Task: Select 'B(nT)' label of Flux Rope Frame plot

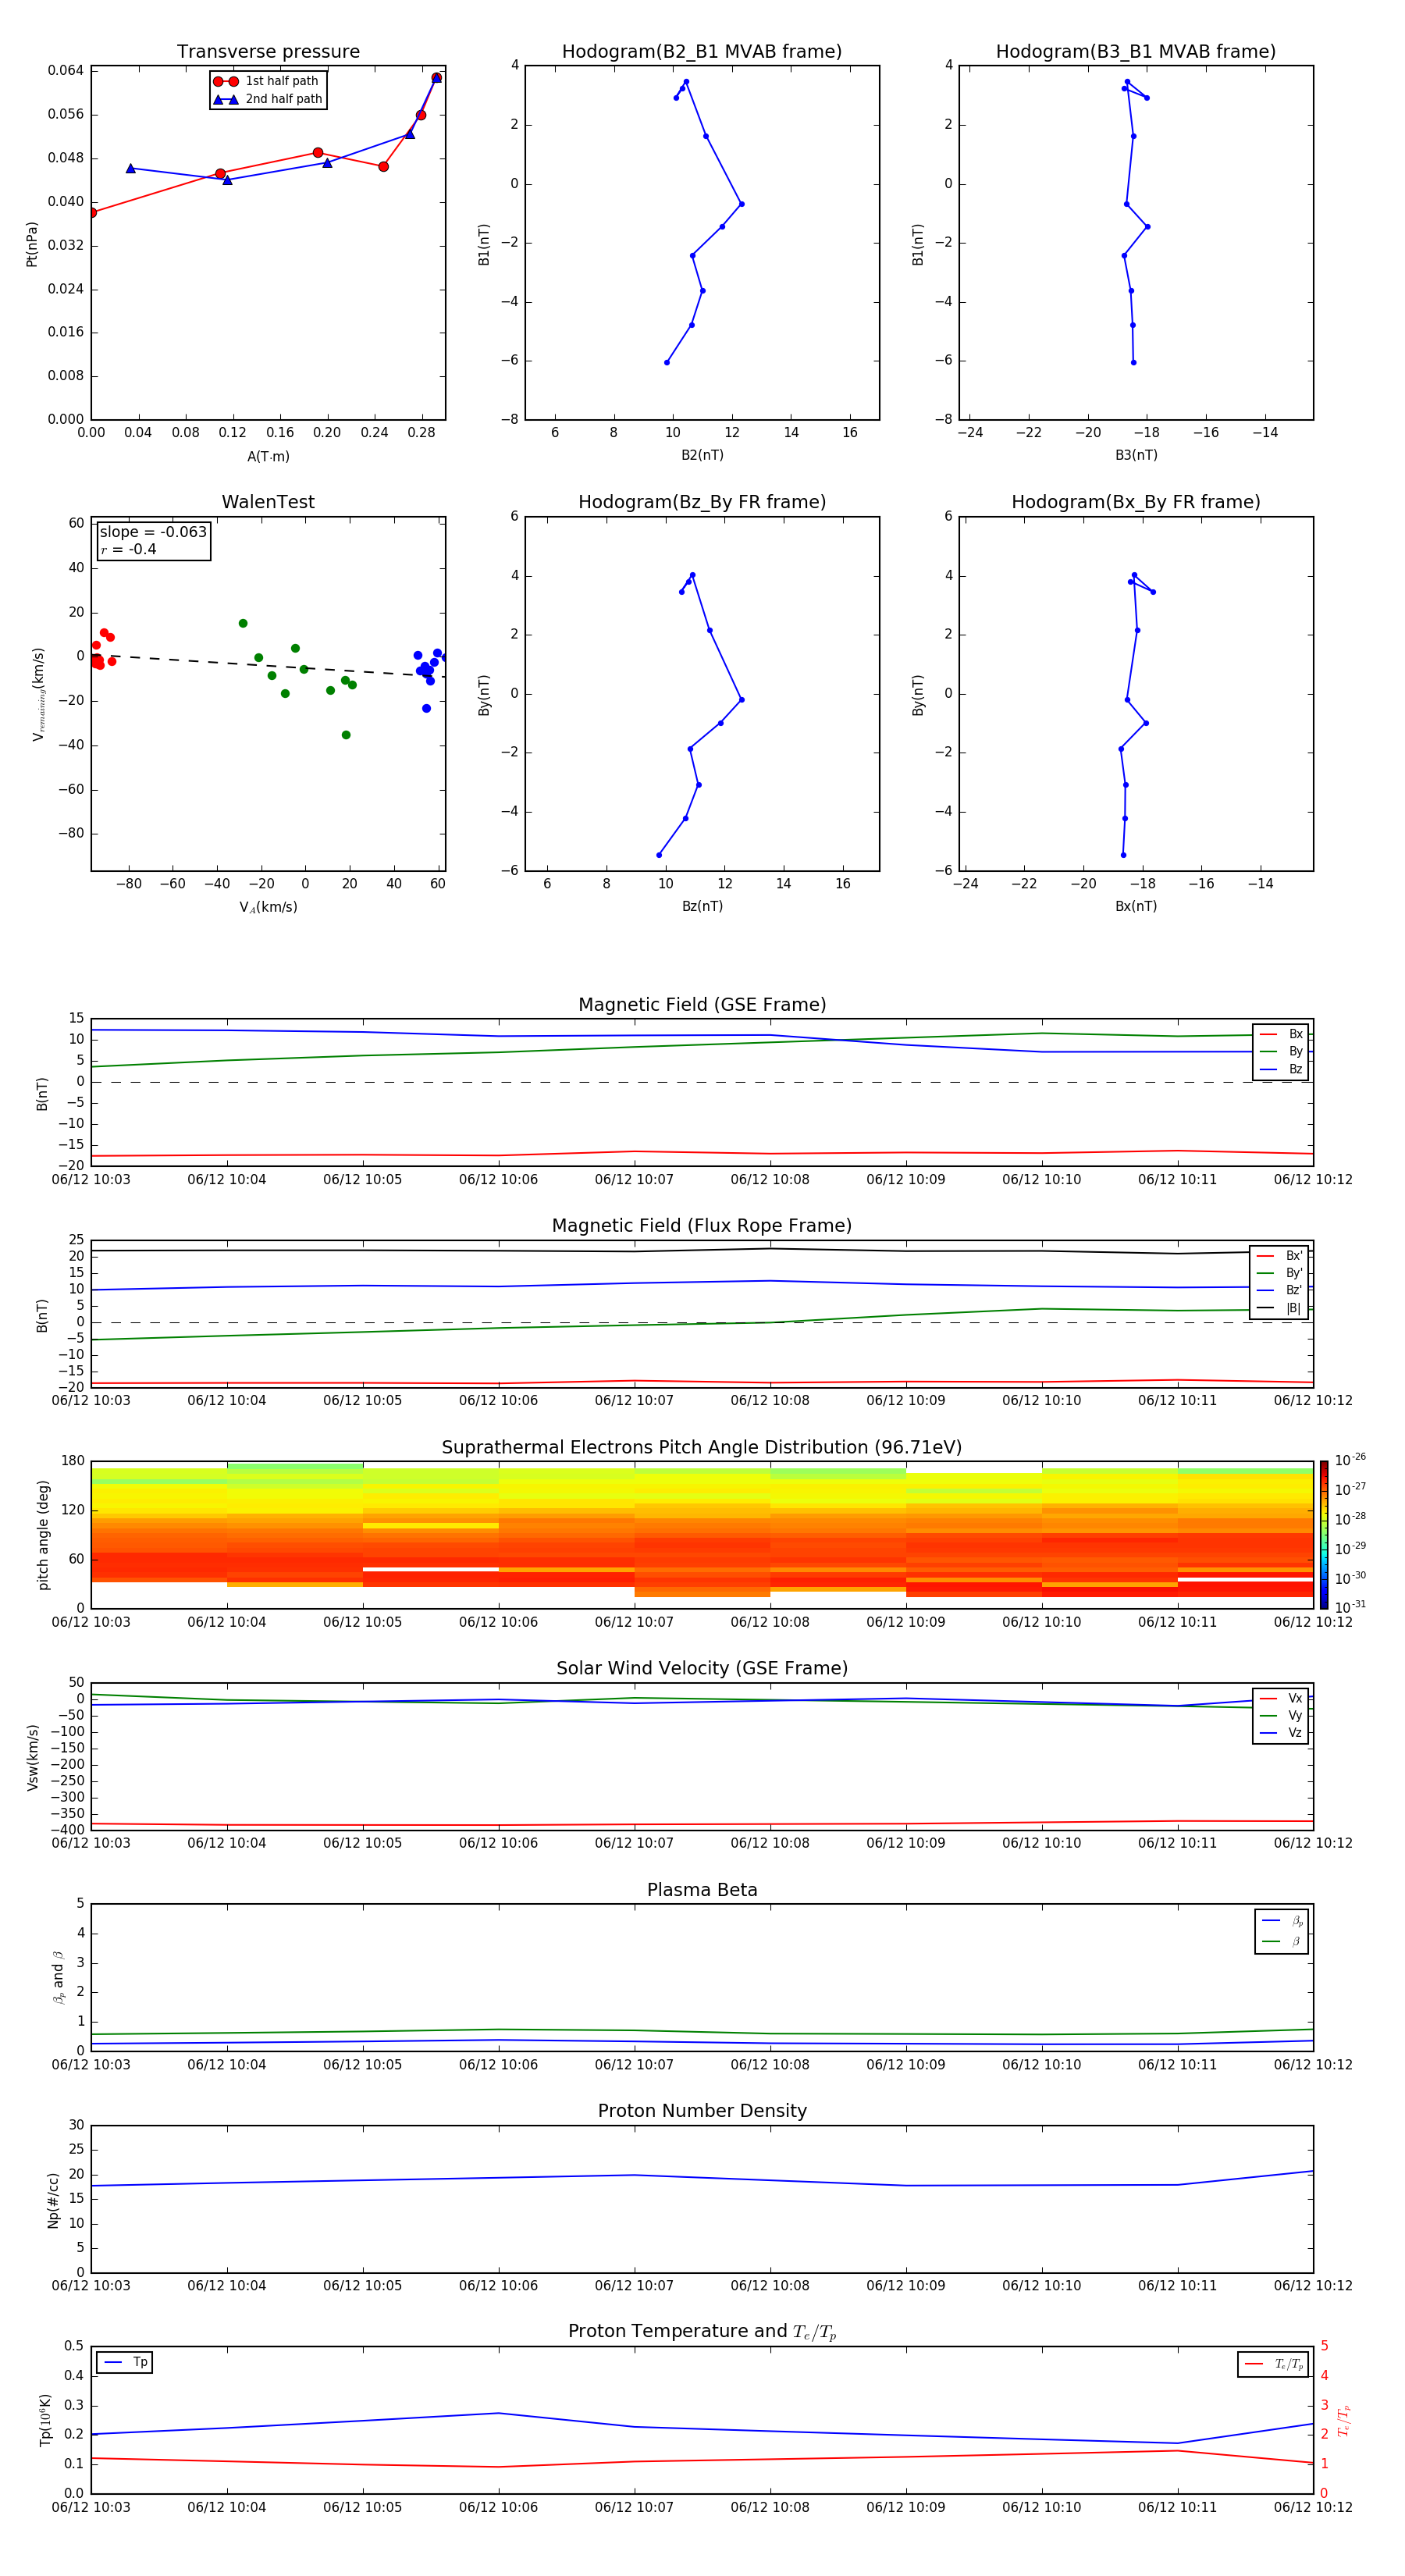Action: (42, 1314)
